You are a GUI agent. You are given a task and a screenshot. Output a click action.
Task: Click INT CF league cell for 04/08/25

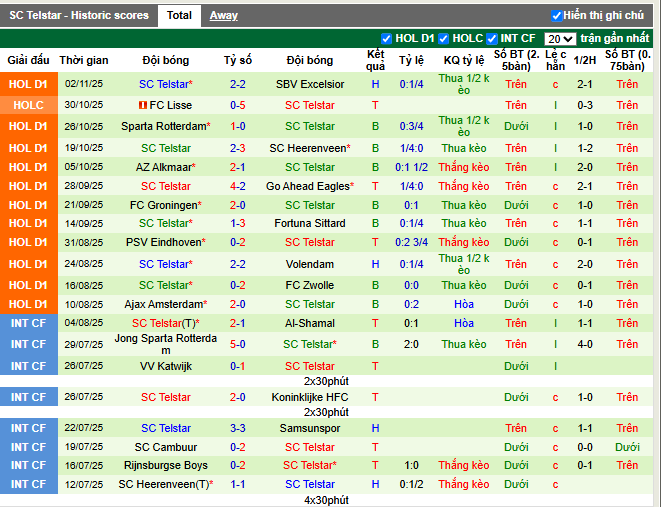click(x=29, y=323)
